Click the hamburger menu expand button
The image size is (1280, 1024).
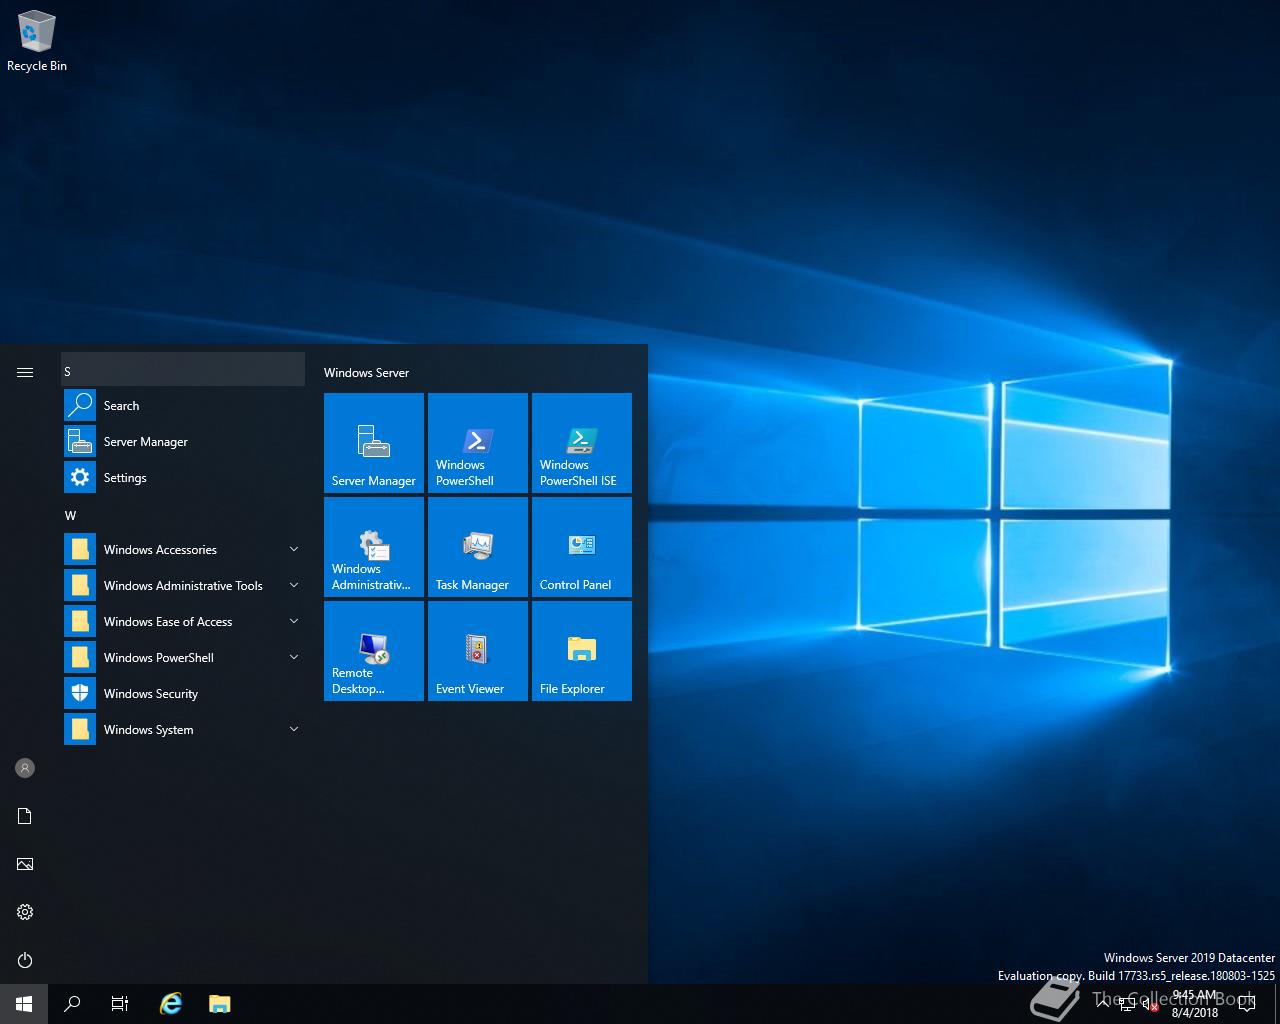[x=25, y=372]
